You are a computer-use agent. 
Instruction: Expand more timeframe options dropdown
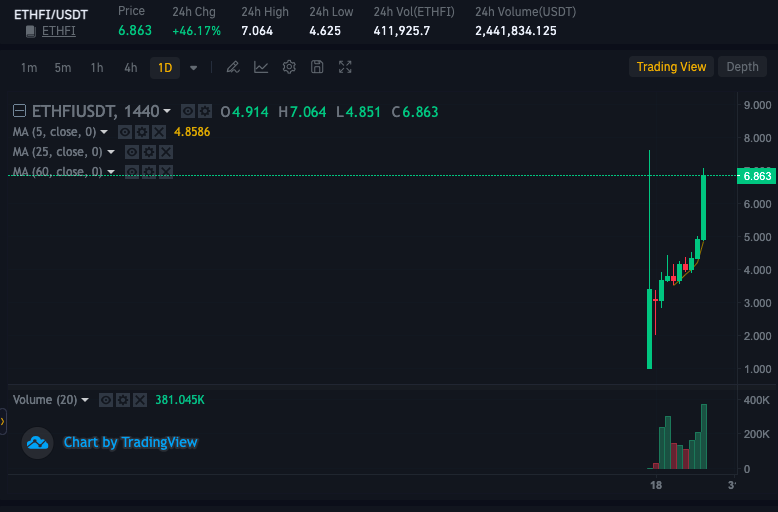click(194, 67)
